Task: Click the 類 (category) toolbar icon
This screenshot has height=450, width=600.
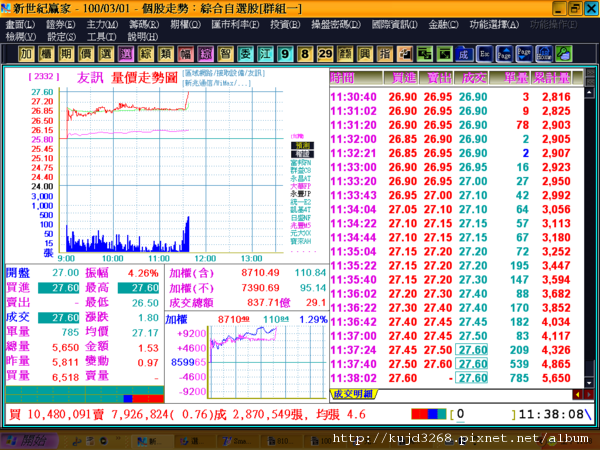Action: [x=165, y=54]
